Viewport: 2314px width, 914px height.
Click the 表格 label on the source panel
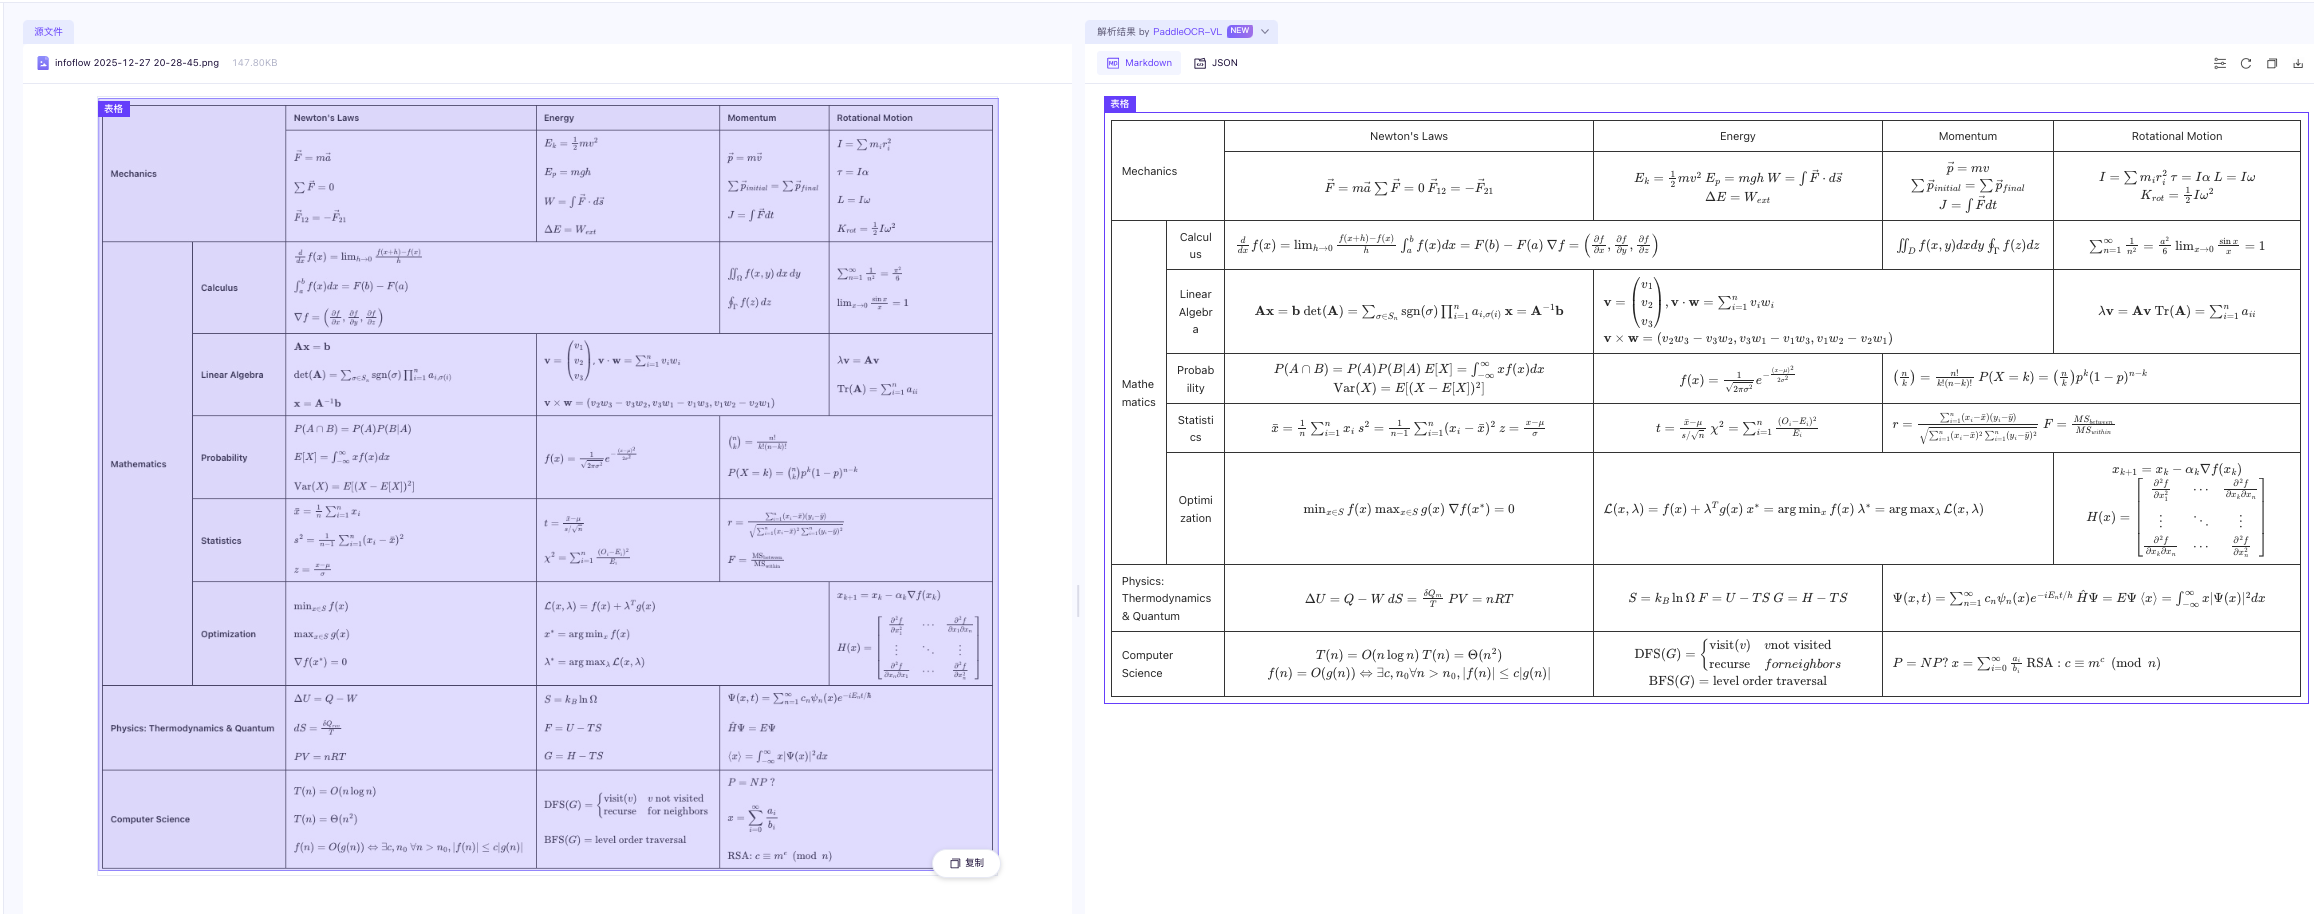[113, 108]
